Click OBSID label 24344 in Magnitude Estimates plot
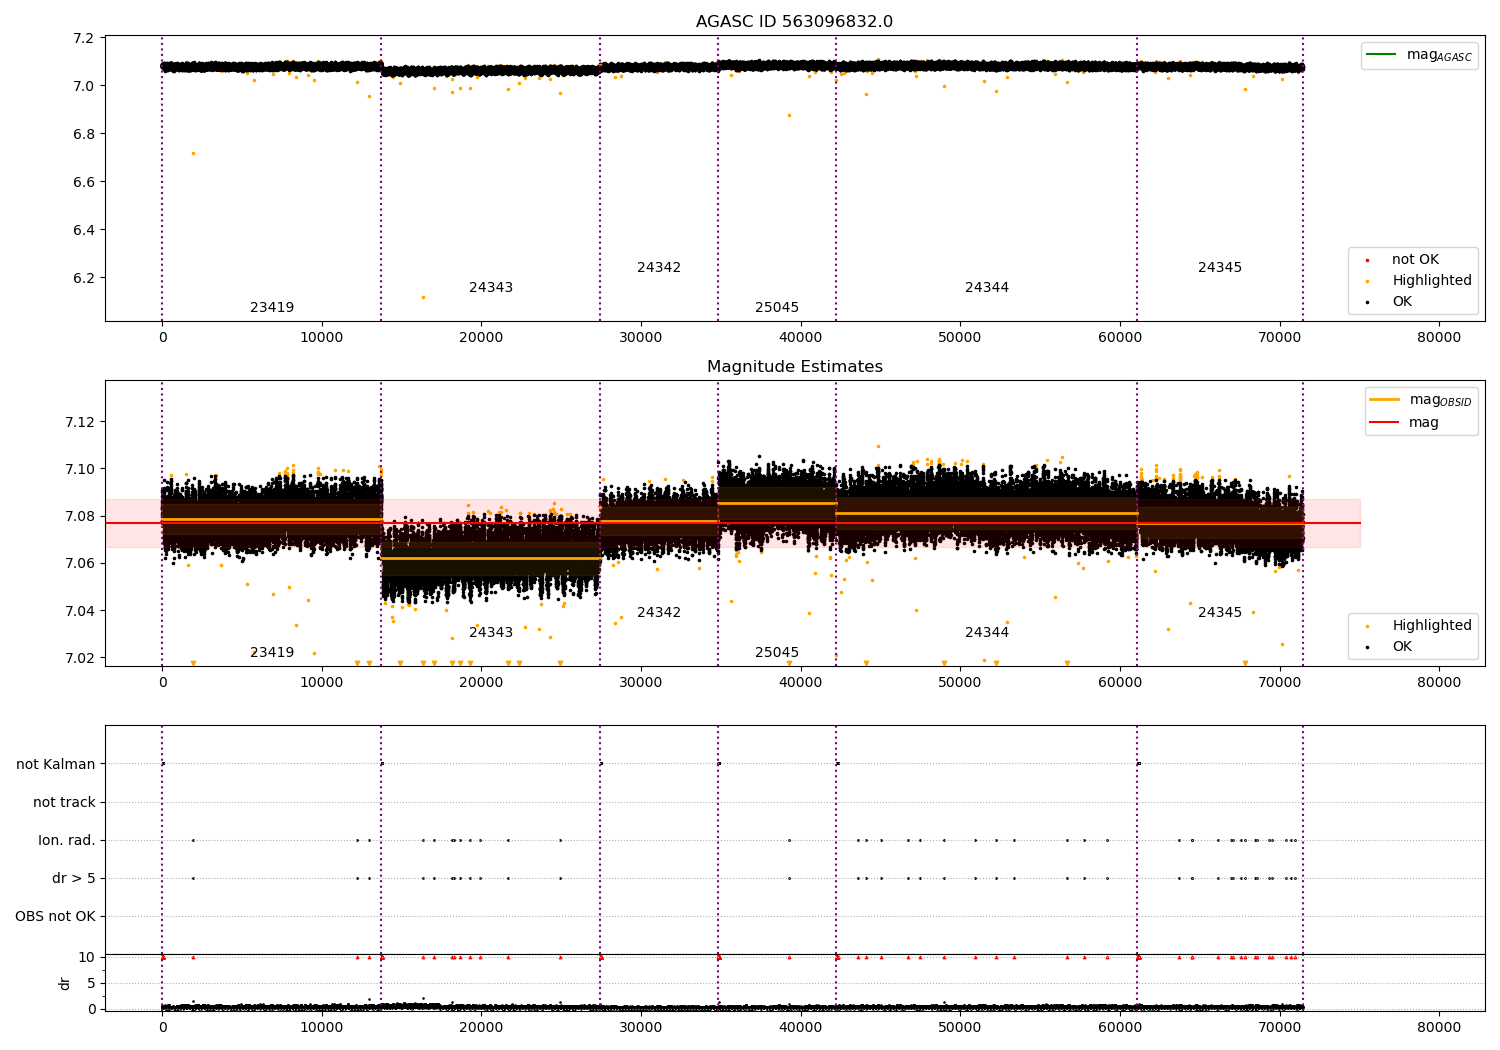Screen dimensions: 1500x1050 987,632
